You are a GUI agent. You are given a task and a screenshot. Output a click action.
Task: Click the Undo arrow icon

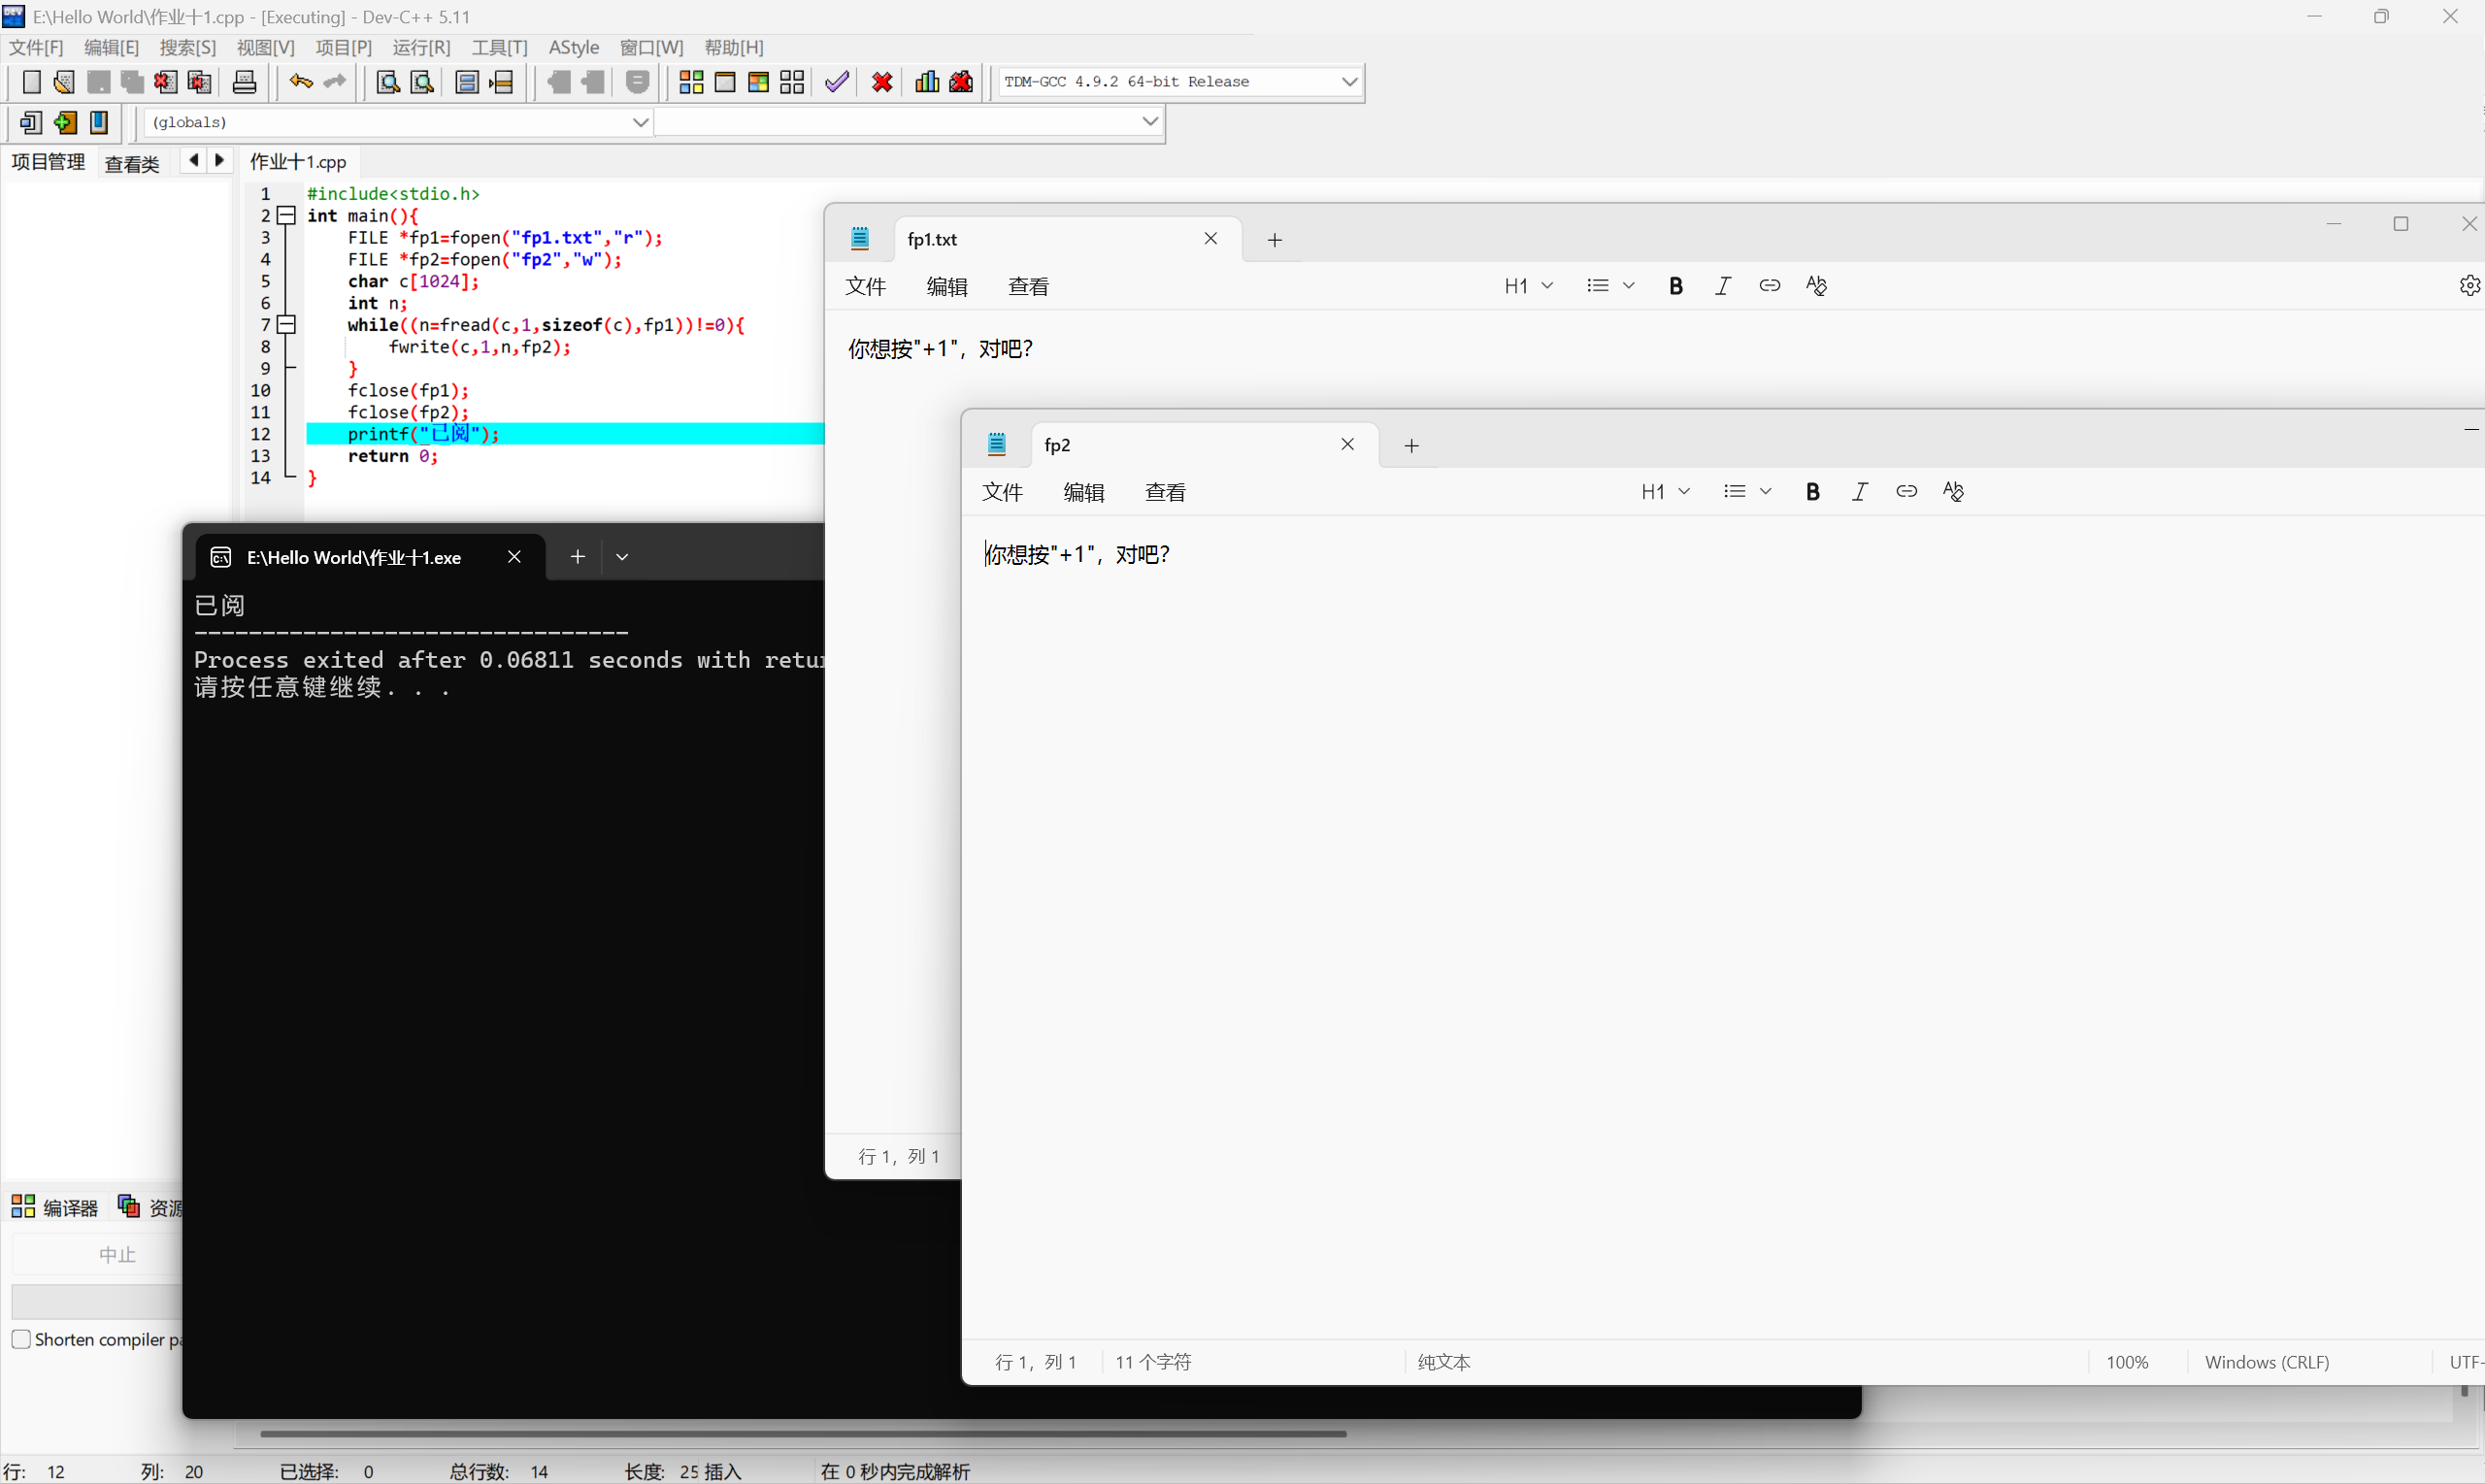pos(300,82)
